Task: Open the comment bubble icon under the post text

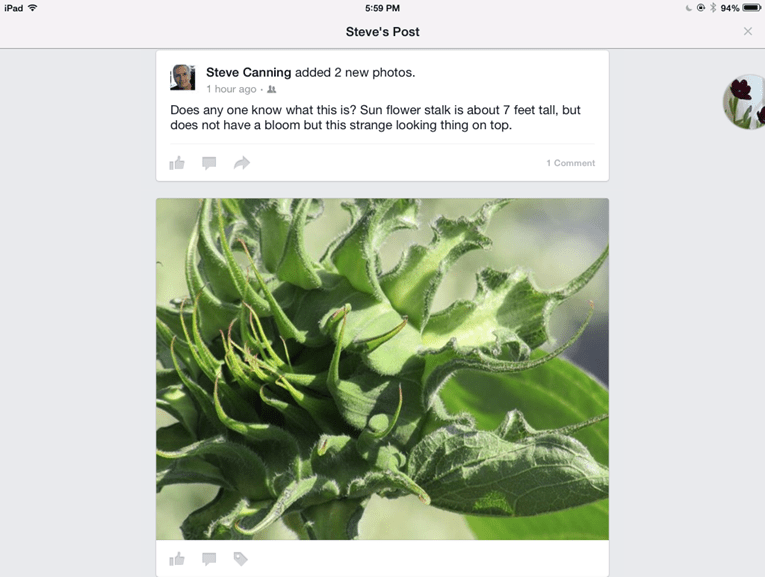Action: (209, 163)
